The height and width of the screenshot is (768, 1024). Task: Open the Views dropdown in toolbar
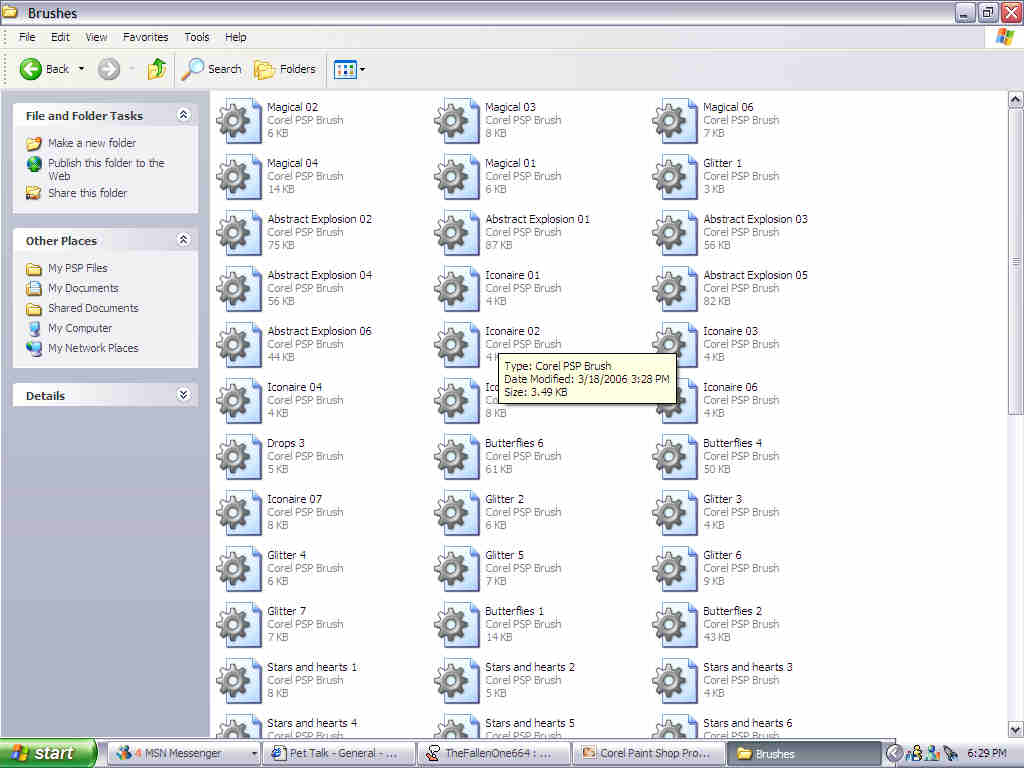(349, 69)
